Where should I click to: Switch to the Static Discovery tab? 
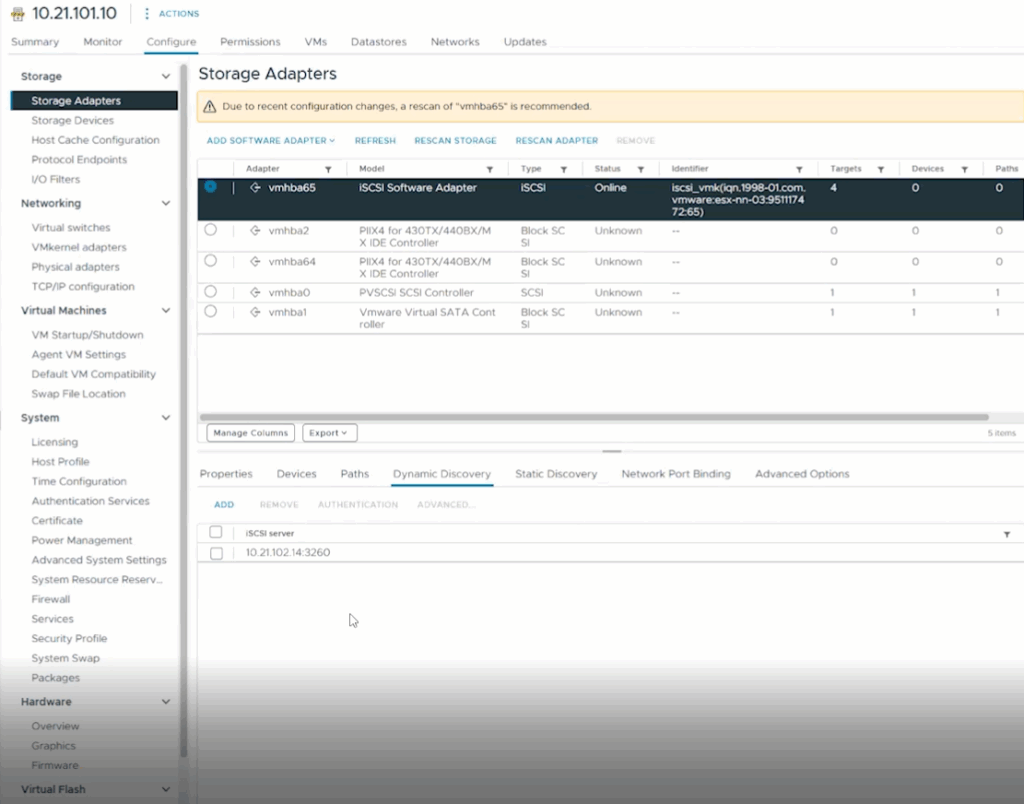(x=556, y=474)
